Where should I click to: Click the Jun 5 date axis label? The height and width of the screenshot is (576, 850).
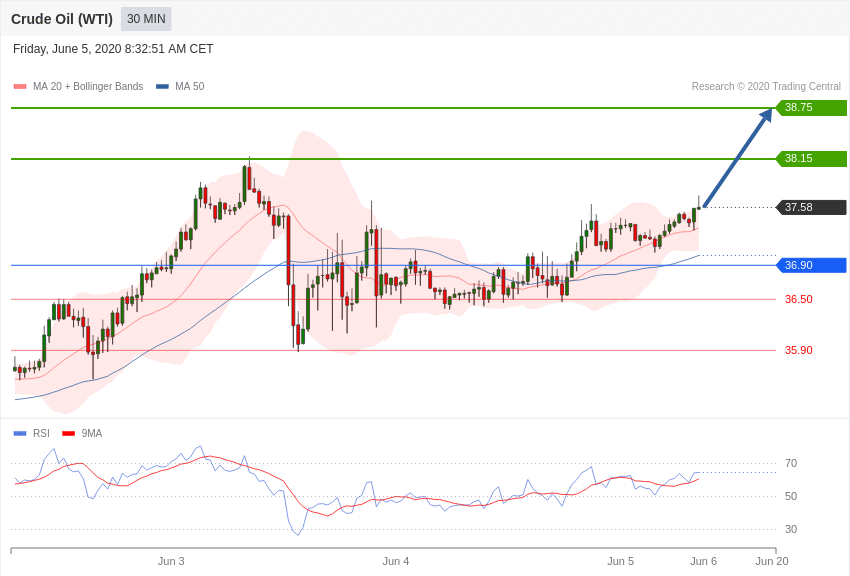point(621,561)
